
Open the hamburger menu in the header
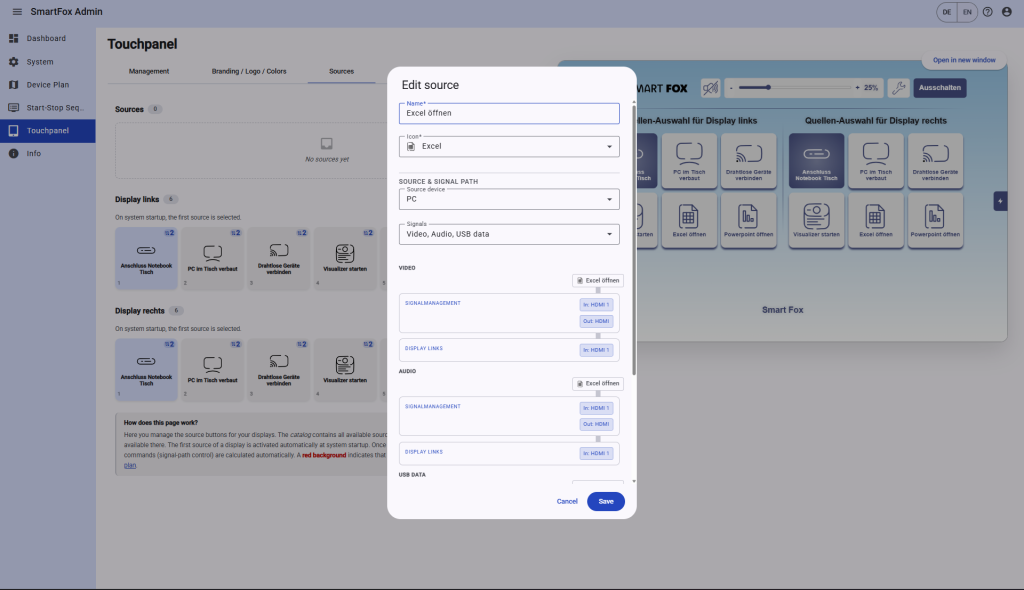click(x=17, y=12)
